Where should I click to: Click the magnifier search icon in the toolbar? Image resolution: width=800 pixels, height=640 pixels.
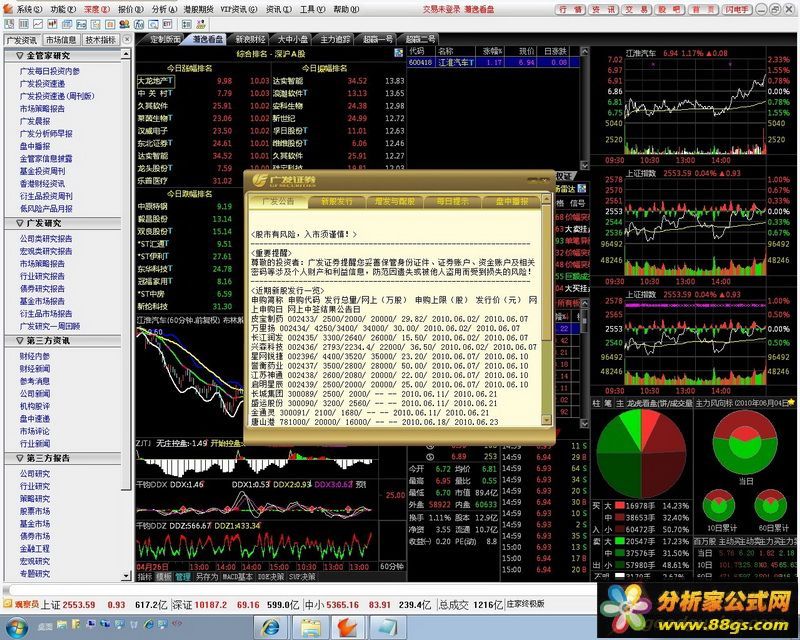[153, 24]
